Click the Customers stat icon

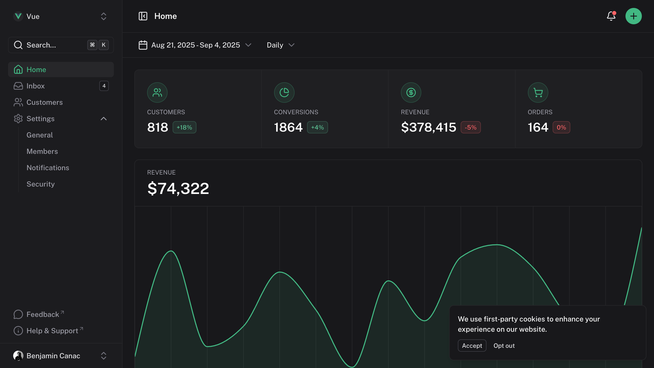pos(157,92)
